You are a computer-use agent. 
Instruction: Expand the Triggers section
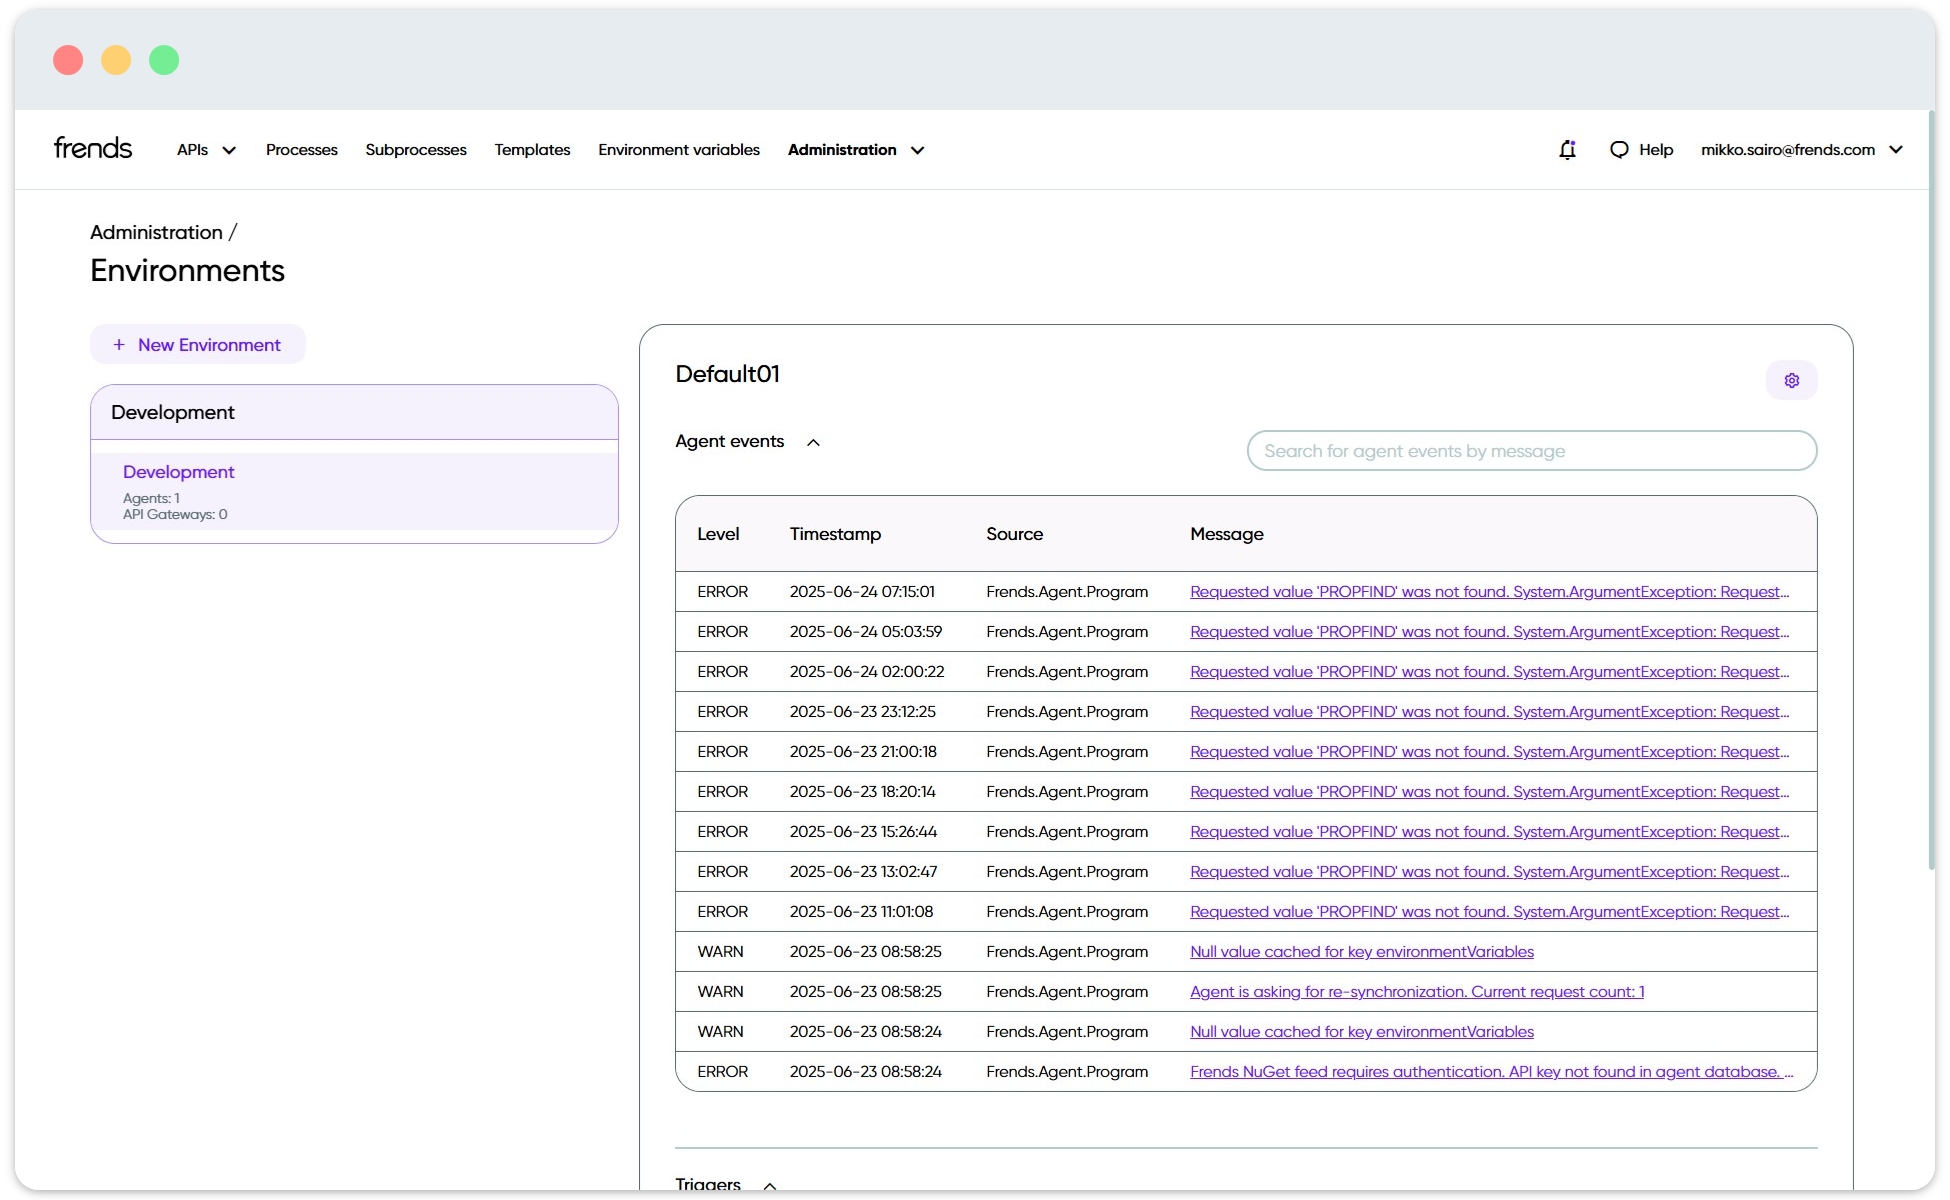769,1185
